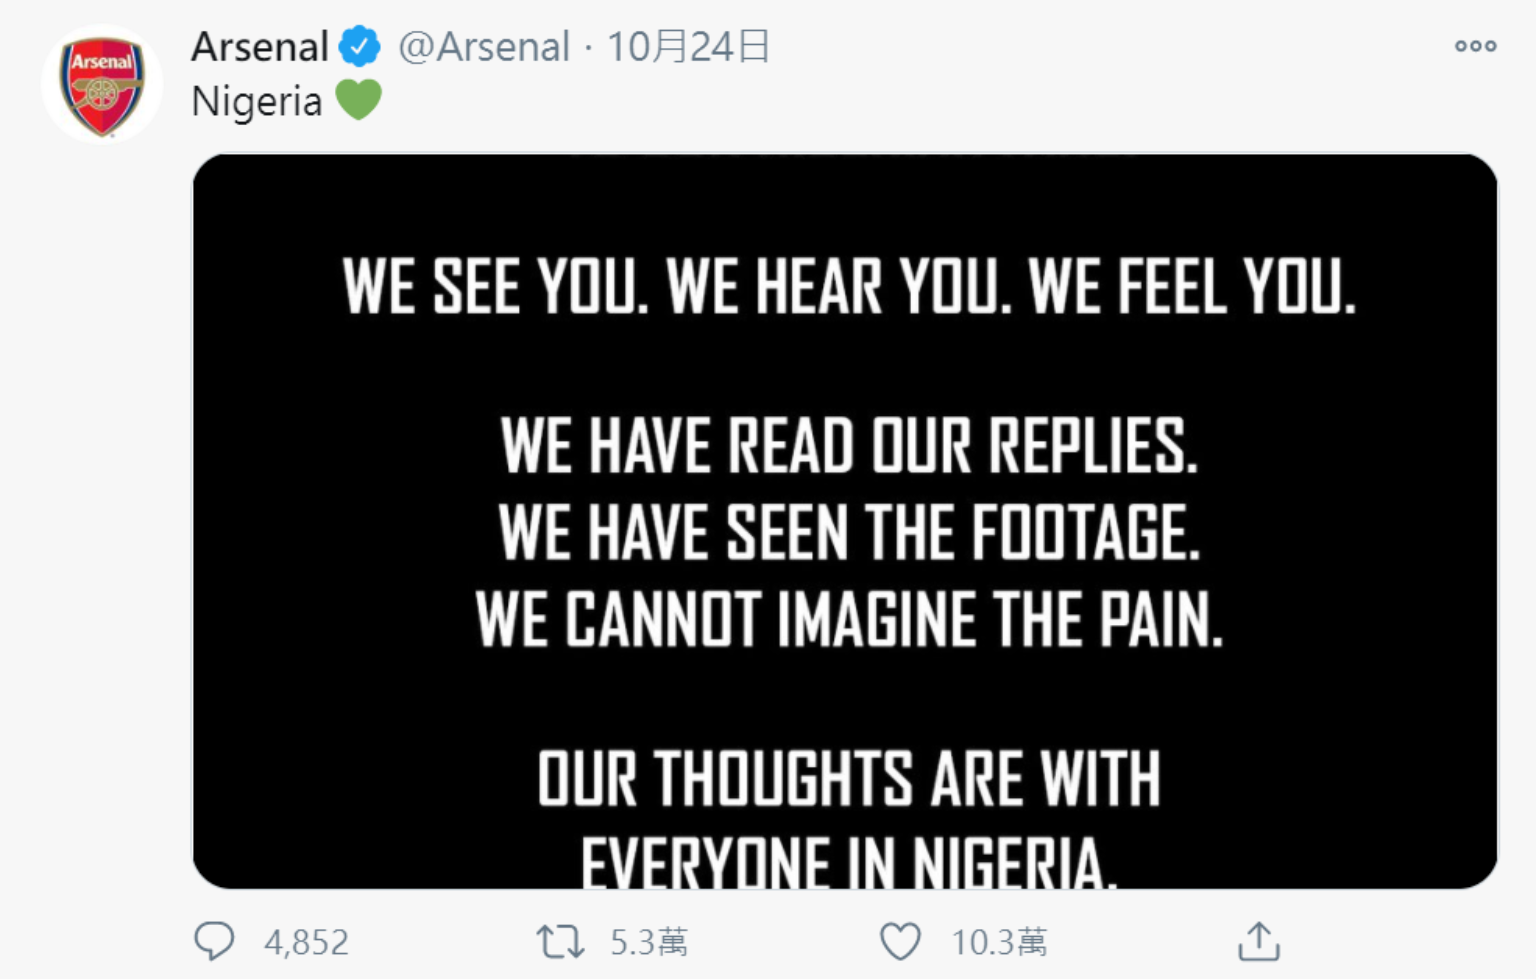
Task: Open the tweet via the 10月24日 date
Action: (689, 46)
